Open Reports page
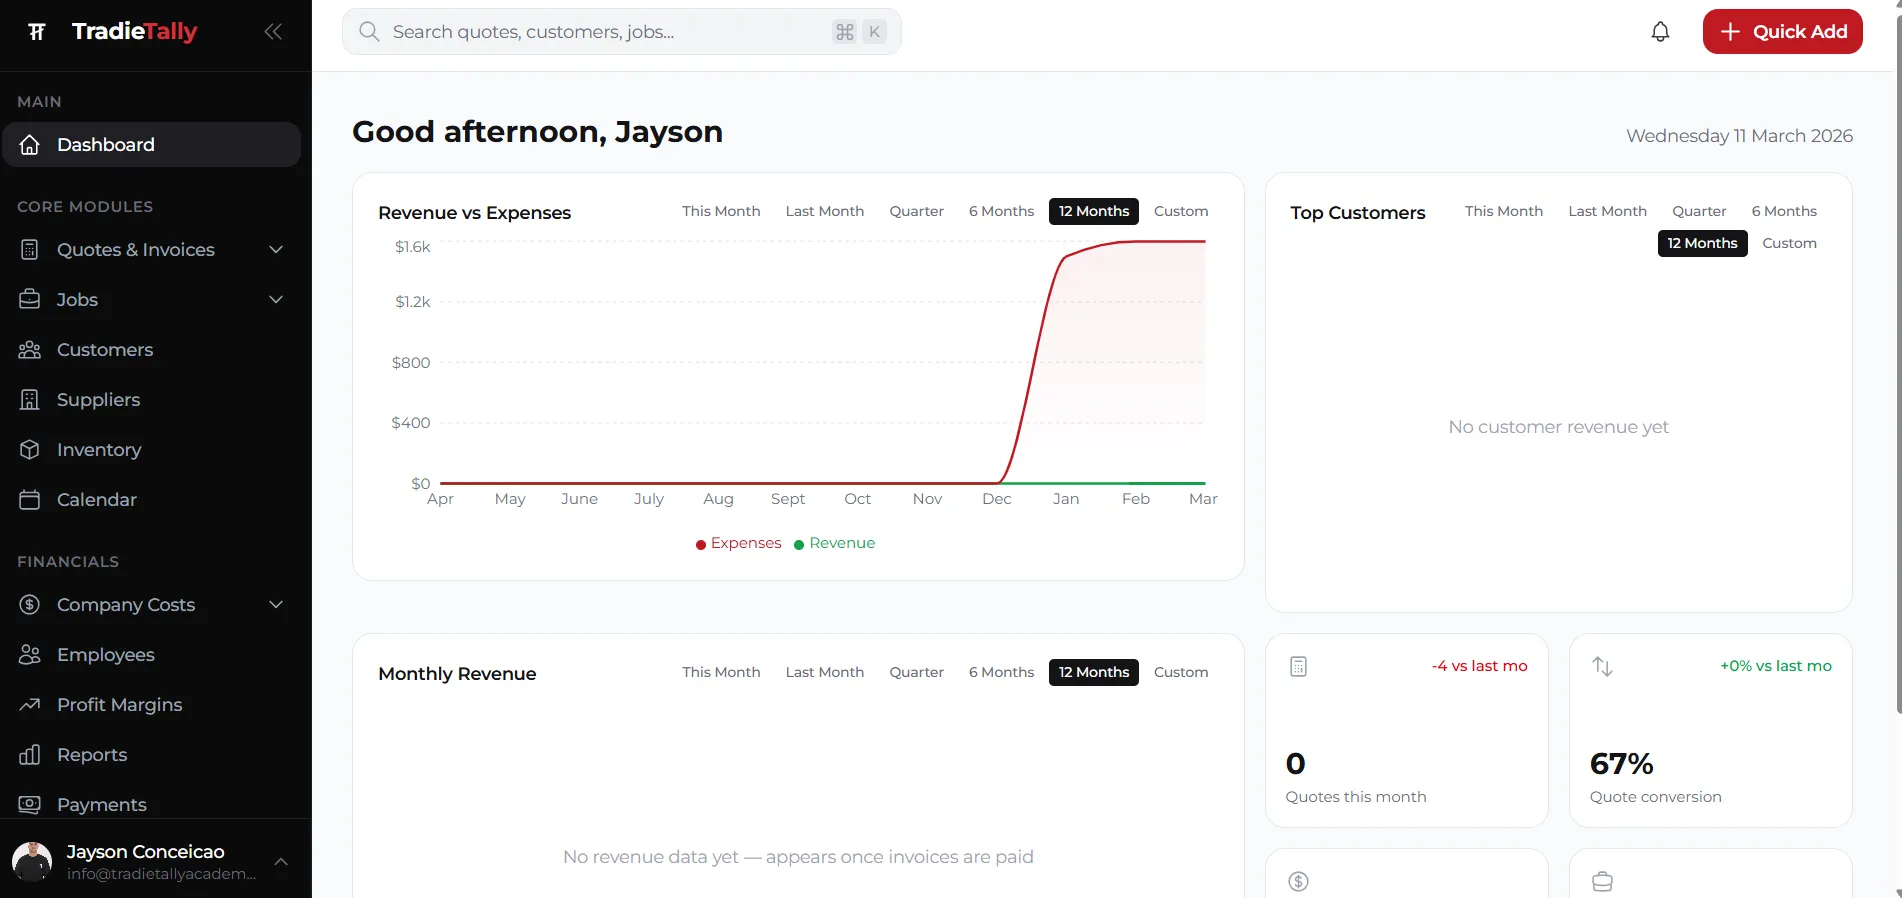The width and height of the screenshot is (1902, 898). click(151, 755)
